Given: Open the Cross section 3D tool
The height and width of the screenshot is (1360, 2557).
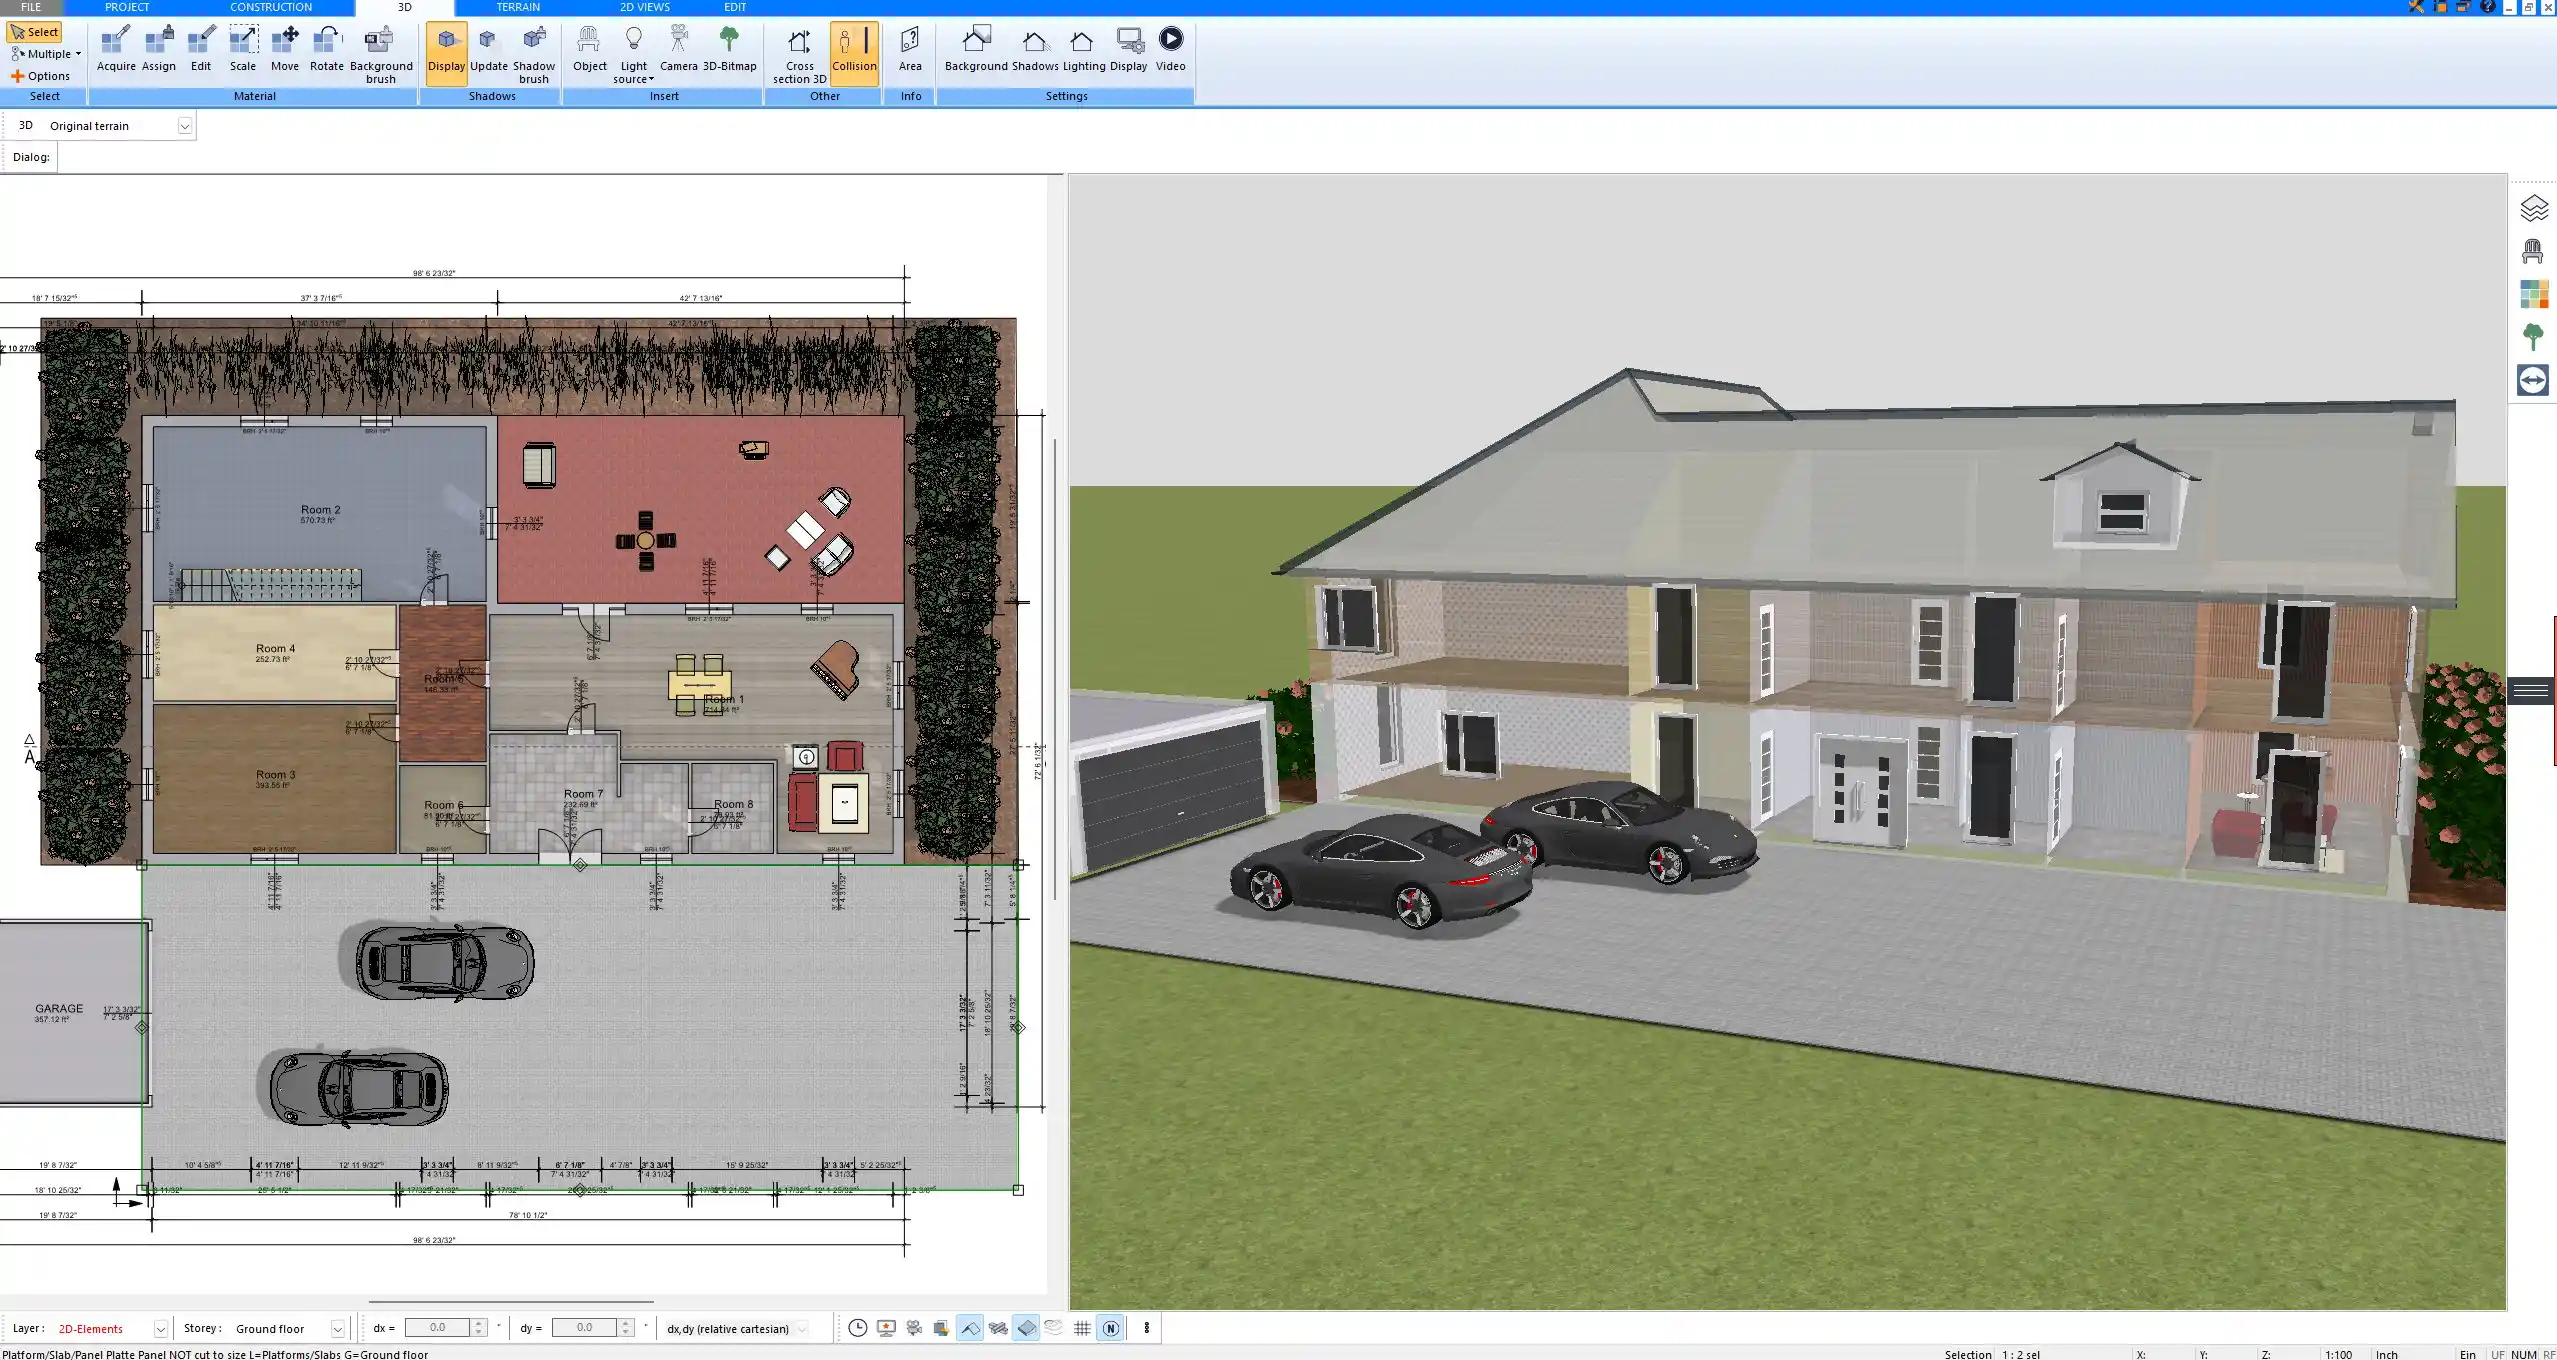Looking at the screenshot, I should click(x=798, y=50).
